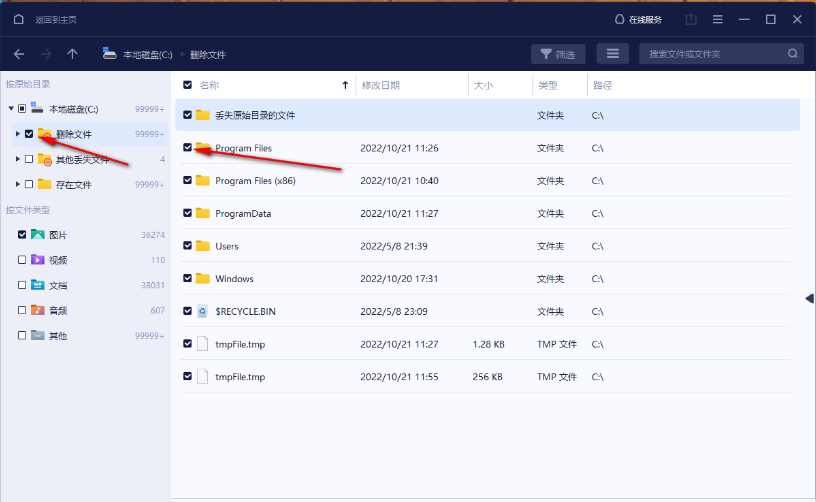Expand the existing files tree node
This screenshot has height=502, width=816.
pyautogui.click(x=18, y=184)
